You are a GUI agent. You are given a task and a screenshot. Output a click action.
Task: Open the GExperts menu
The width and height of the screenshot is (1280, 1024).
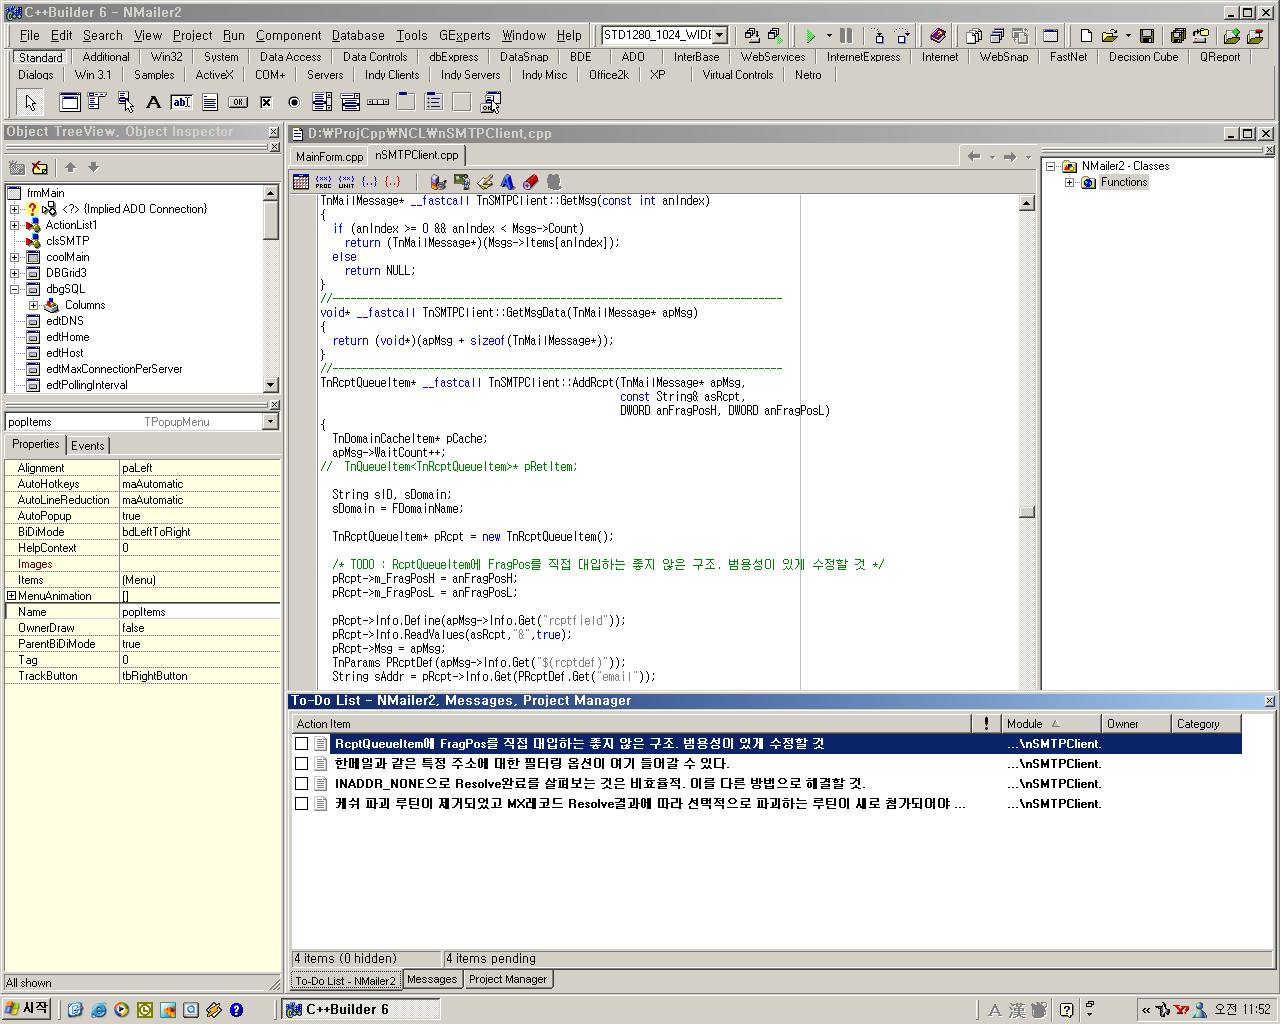pyautogui.click(x=464, y=35)
